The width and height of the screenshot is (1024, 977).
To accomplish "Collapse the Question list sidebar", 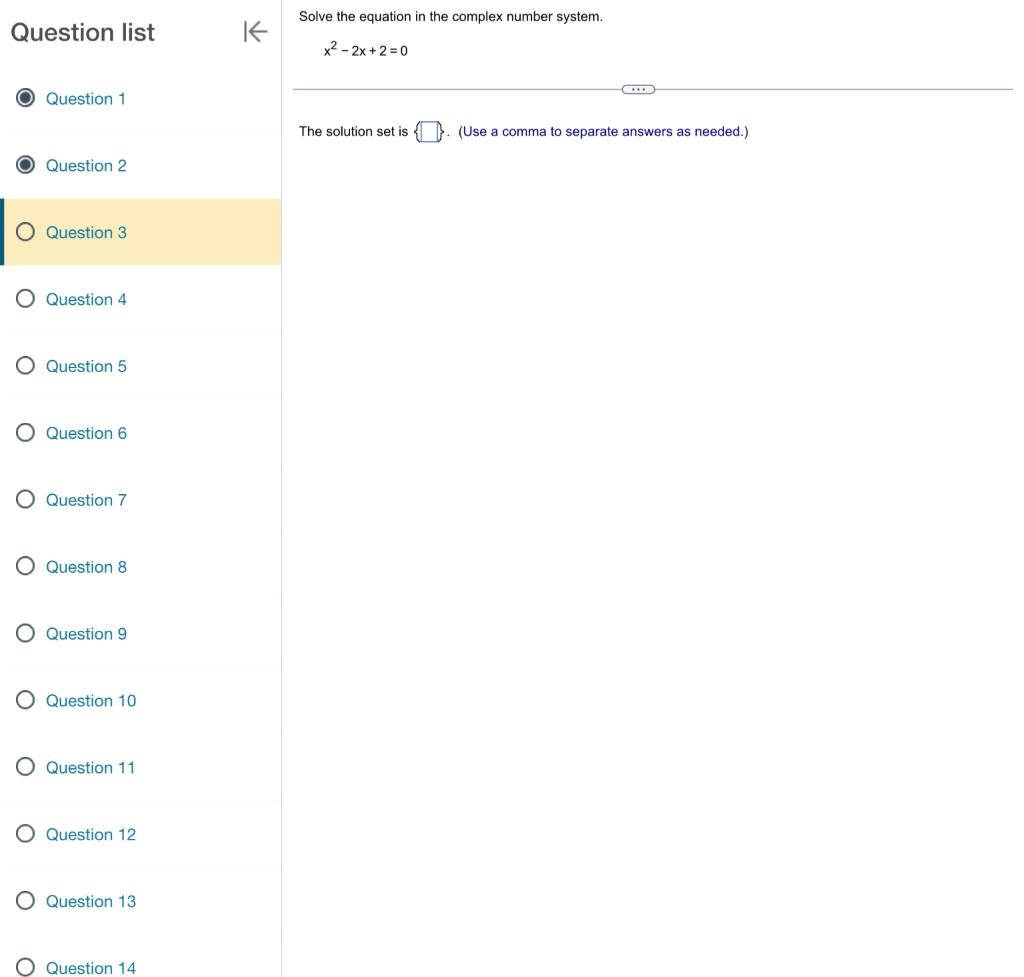I will (257, 31).
